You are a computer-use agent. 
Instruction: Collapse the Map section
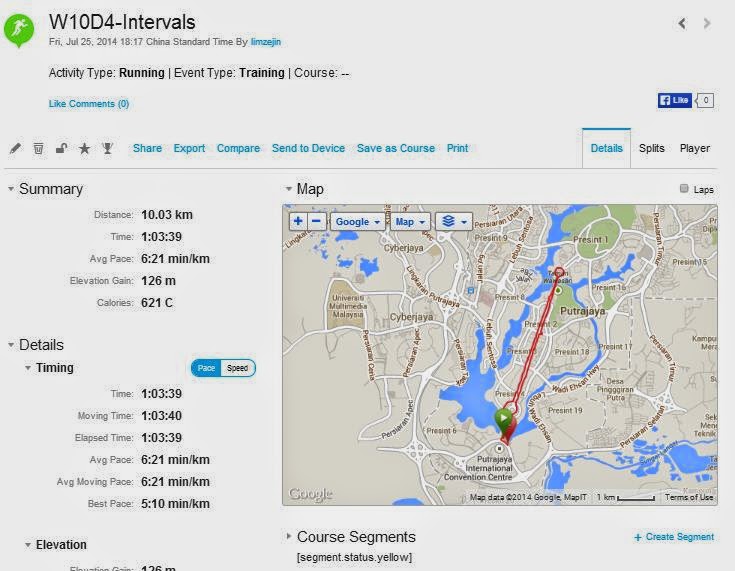click(289, 189)
